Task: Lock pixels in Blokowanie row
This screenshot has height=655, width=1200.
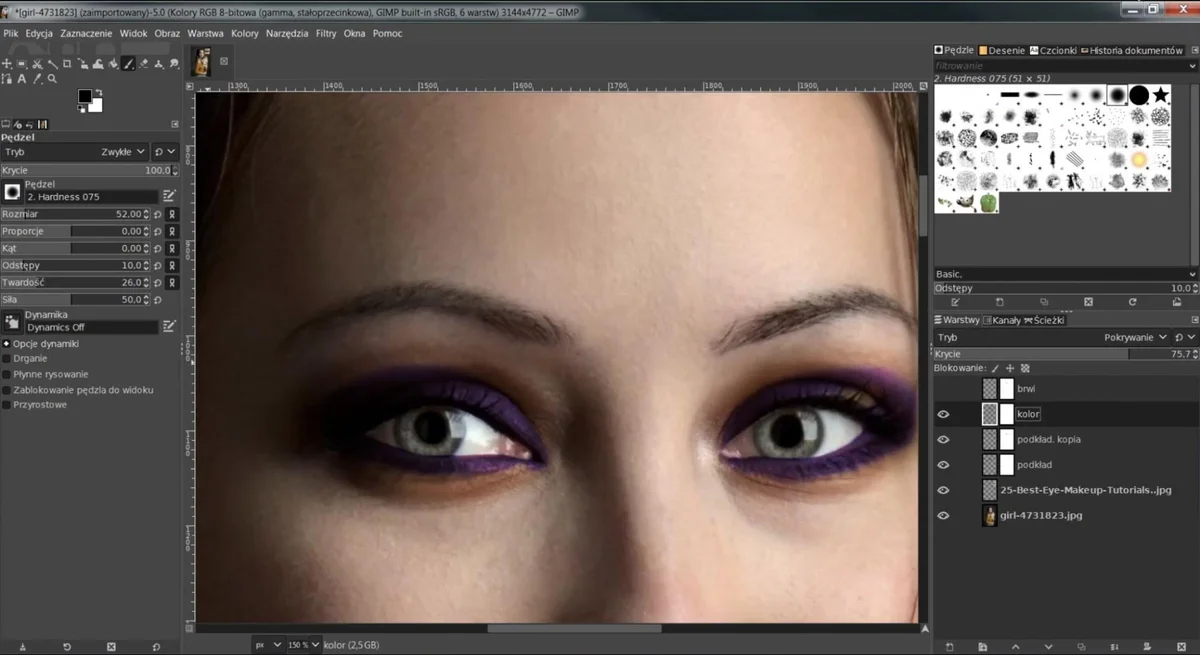Action: pyautogui.click(x=995, y=369)
